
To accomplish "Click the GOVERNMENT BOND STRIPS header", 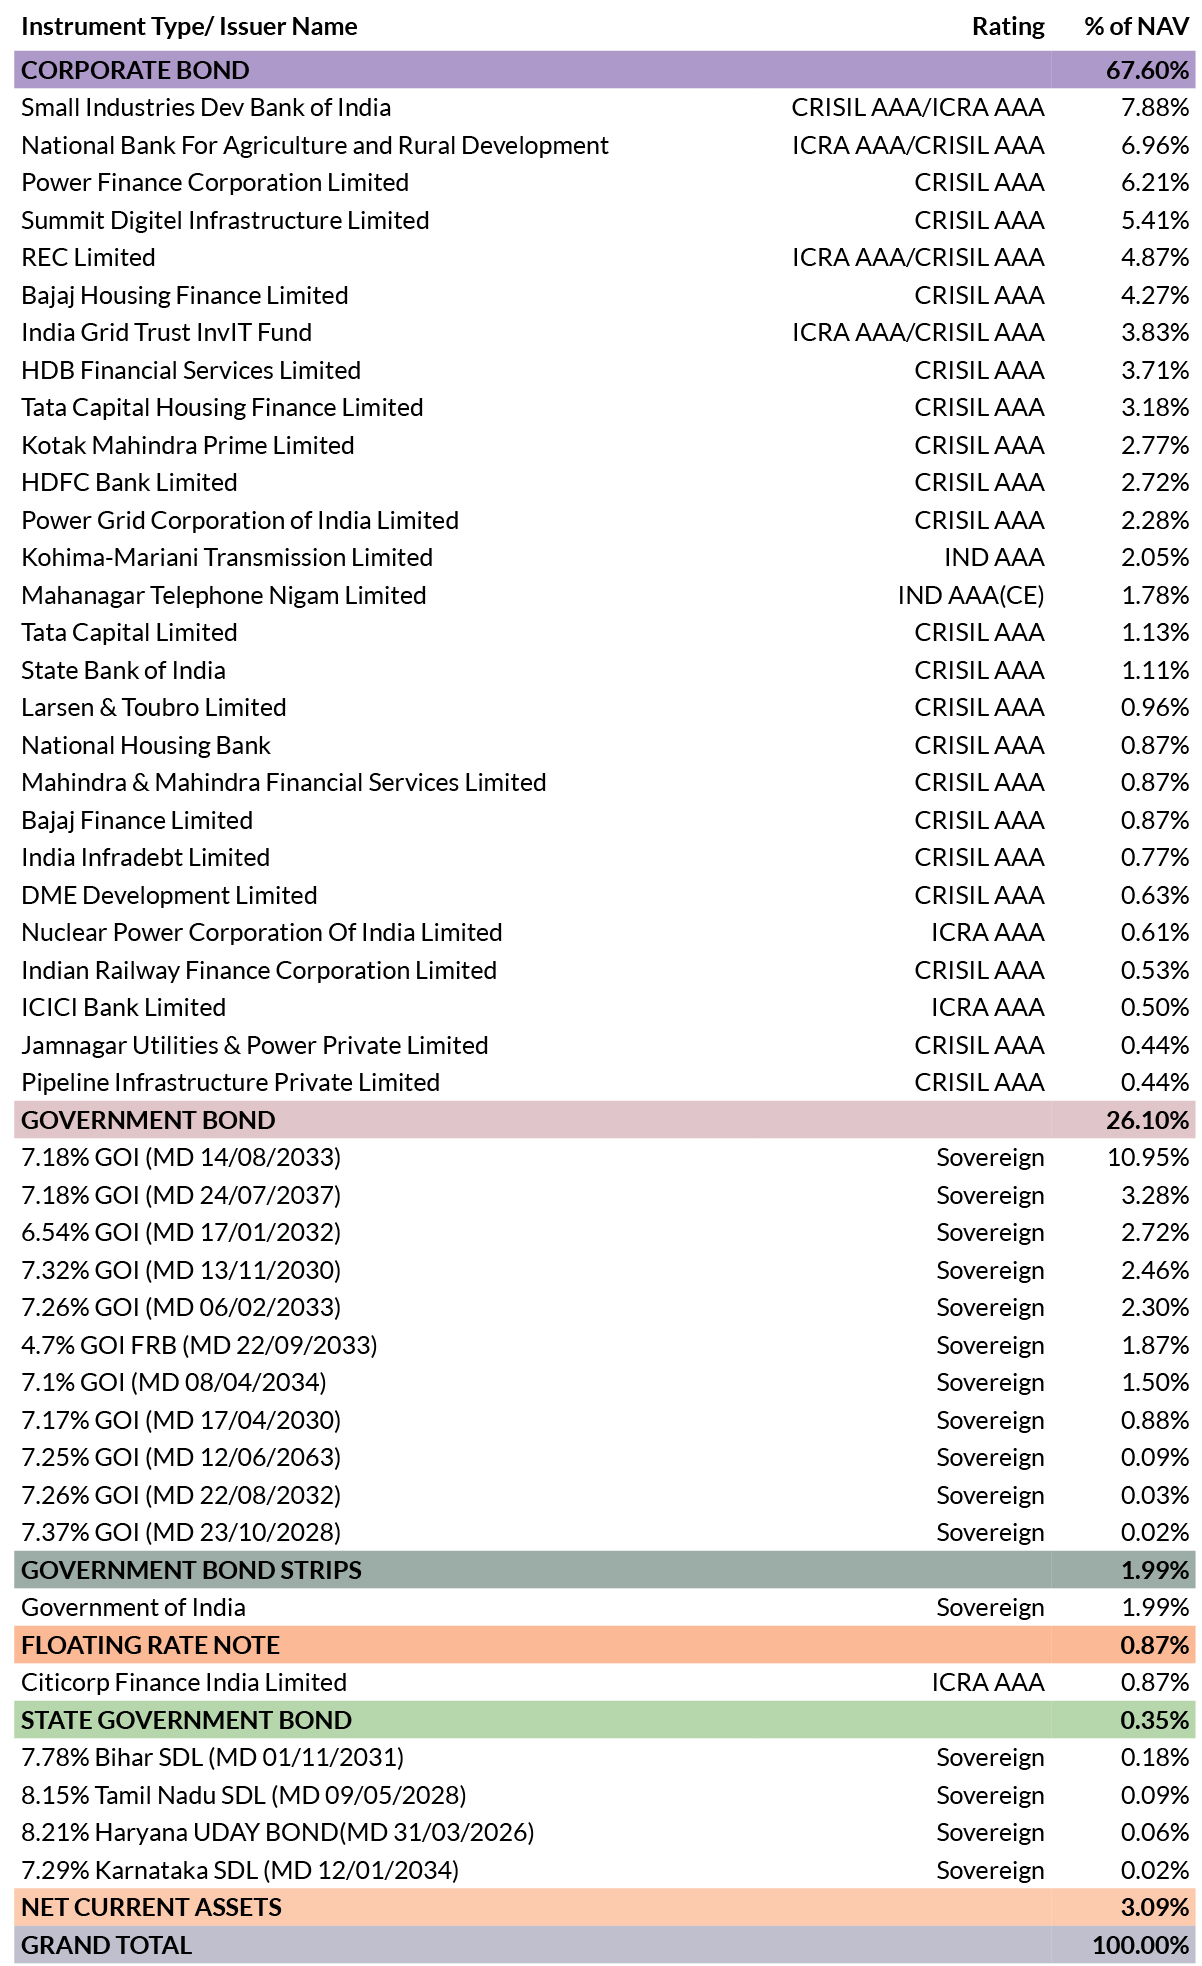I will coord(605,1570).
